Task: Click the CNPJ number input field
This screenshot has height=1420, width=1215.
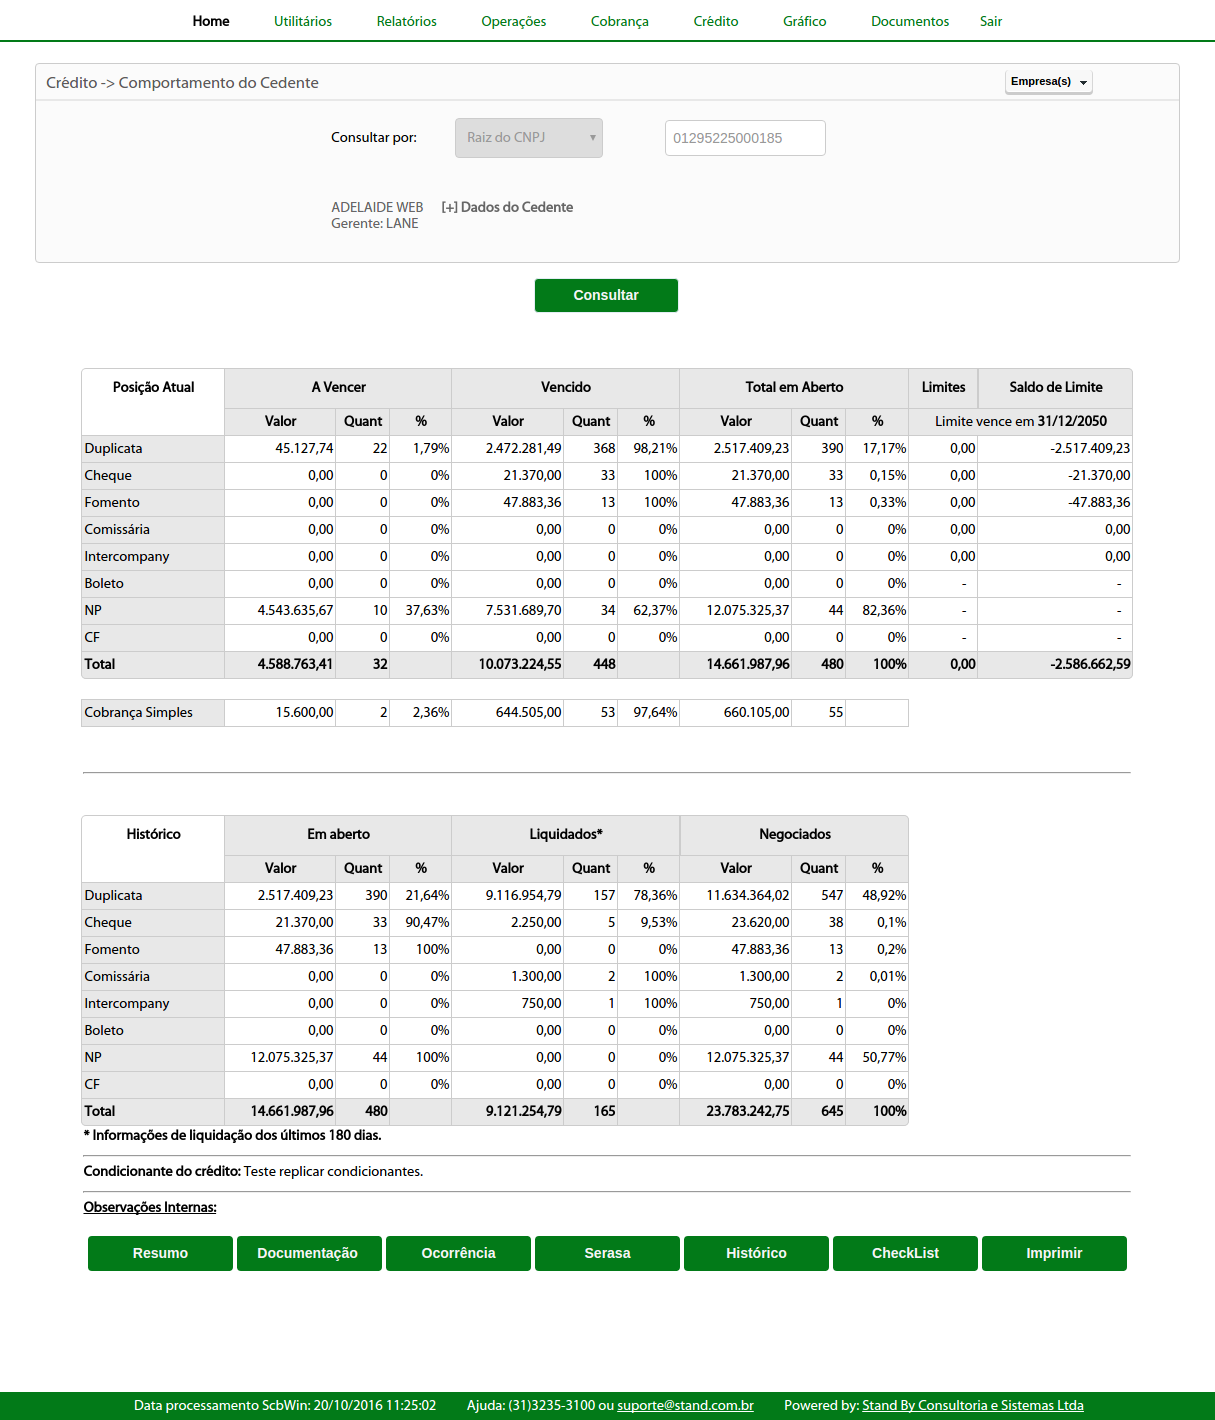Action: click(x=745, y=138)
